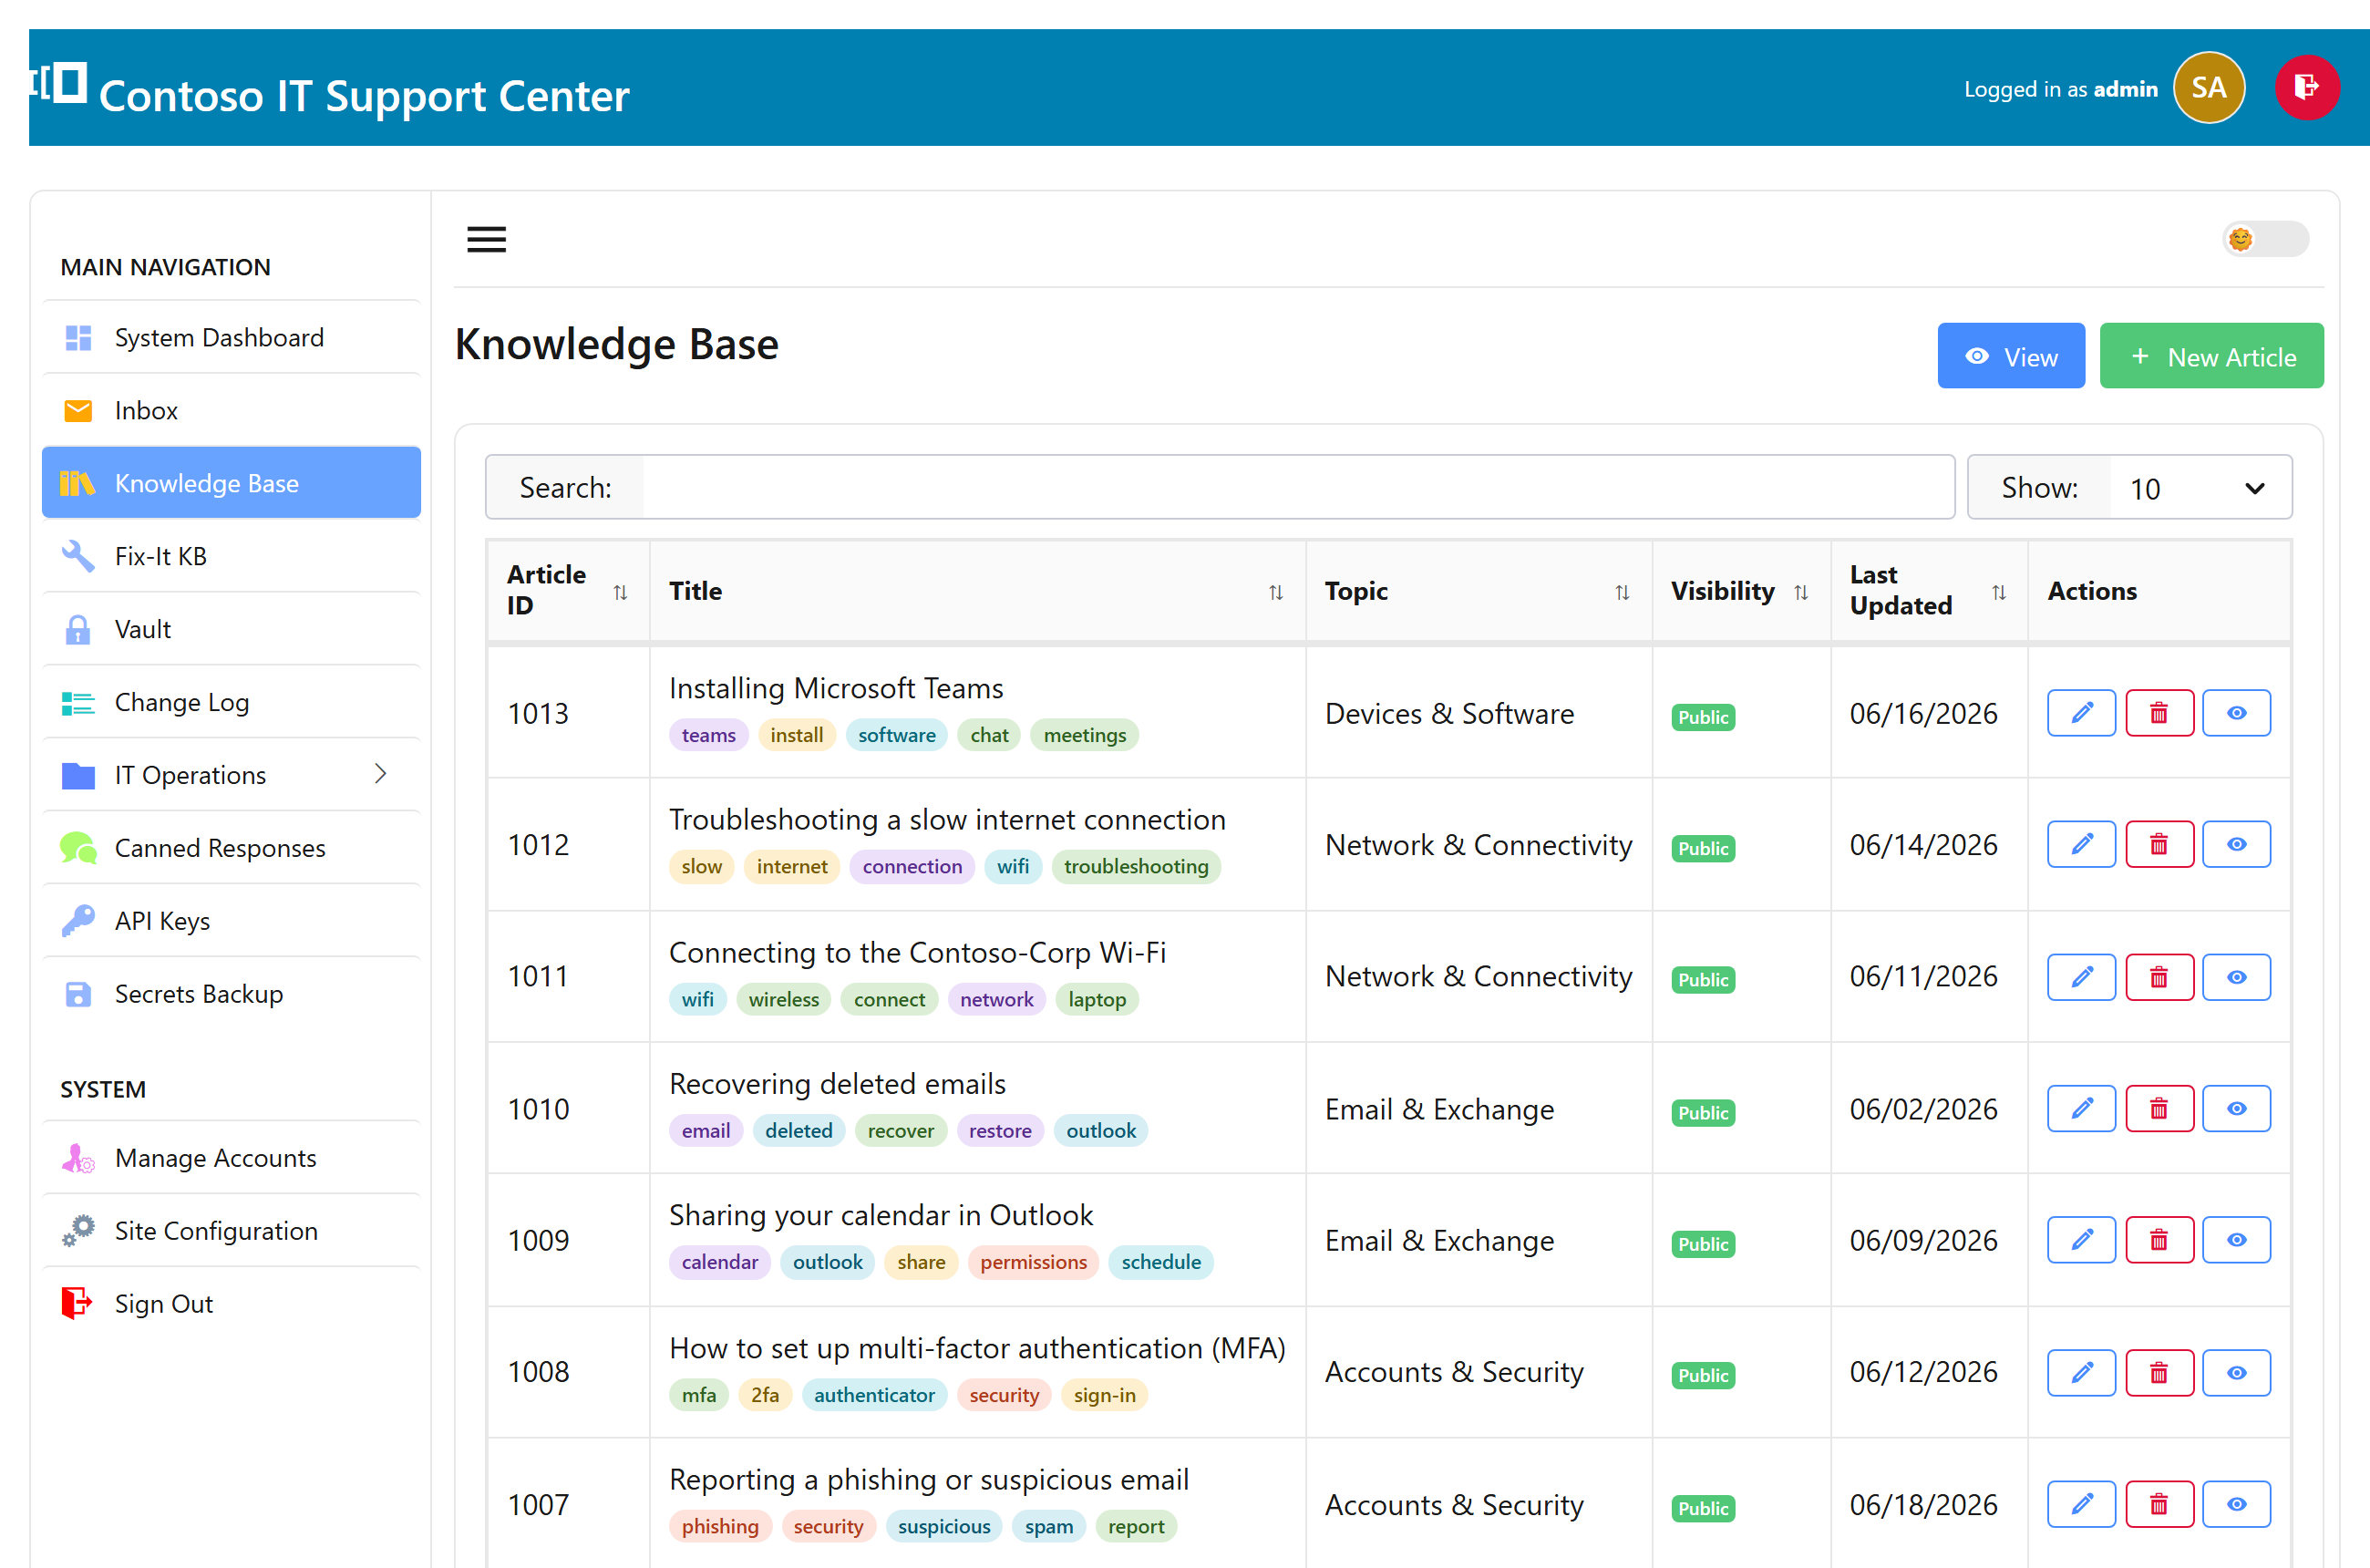Screen dimensions: 2370x1568
Task: Sort by Topic column arrows
Action: pos(1622,592)
